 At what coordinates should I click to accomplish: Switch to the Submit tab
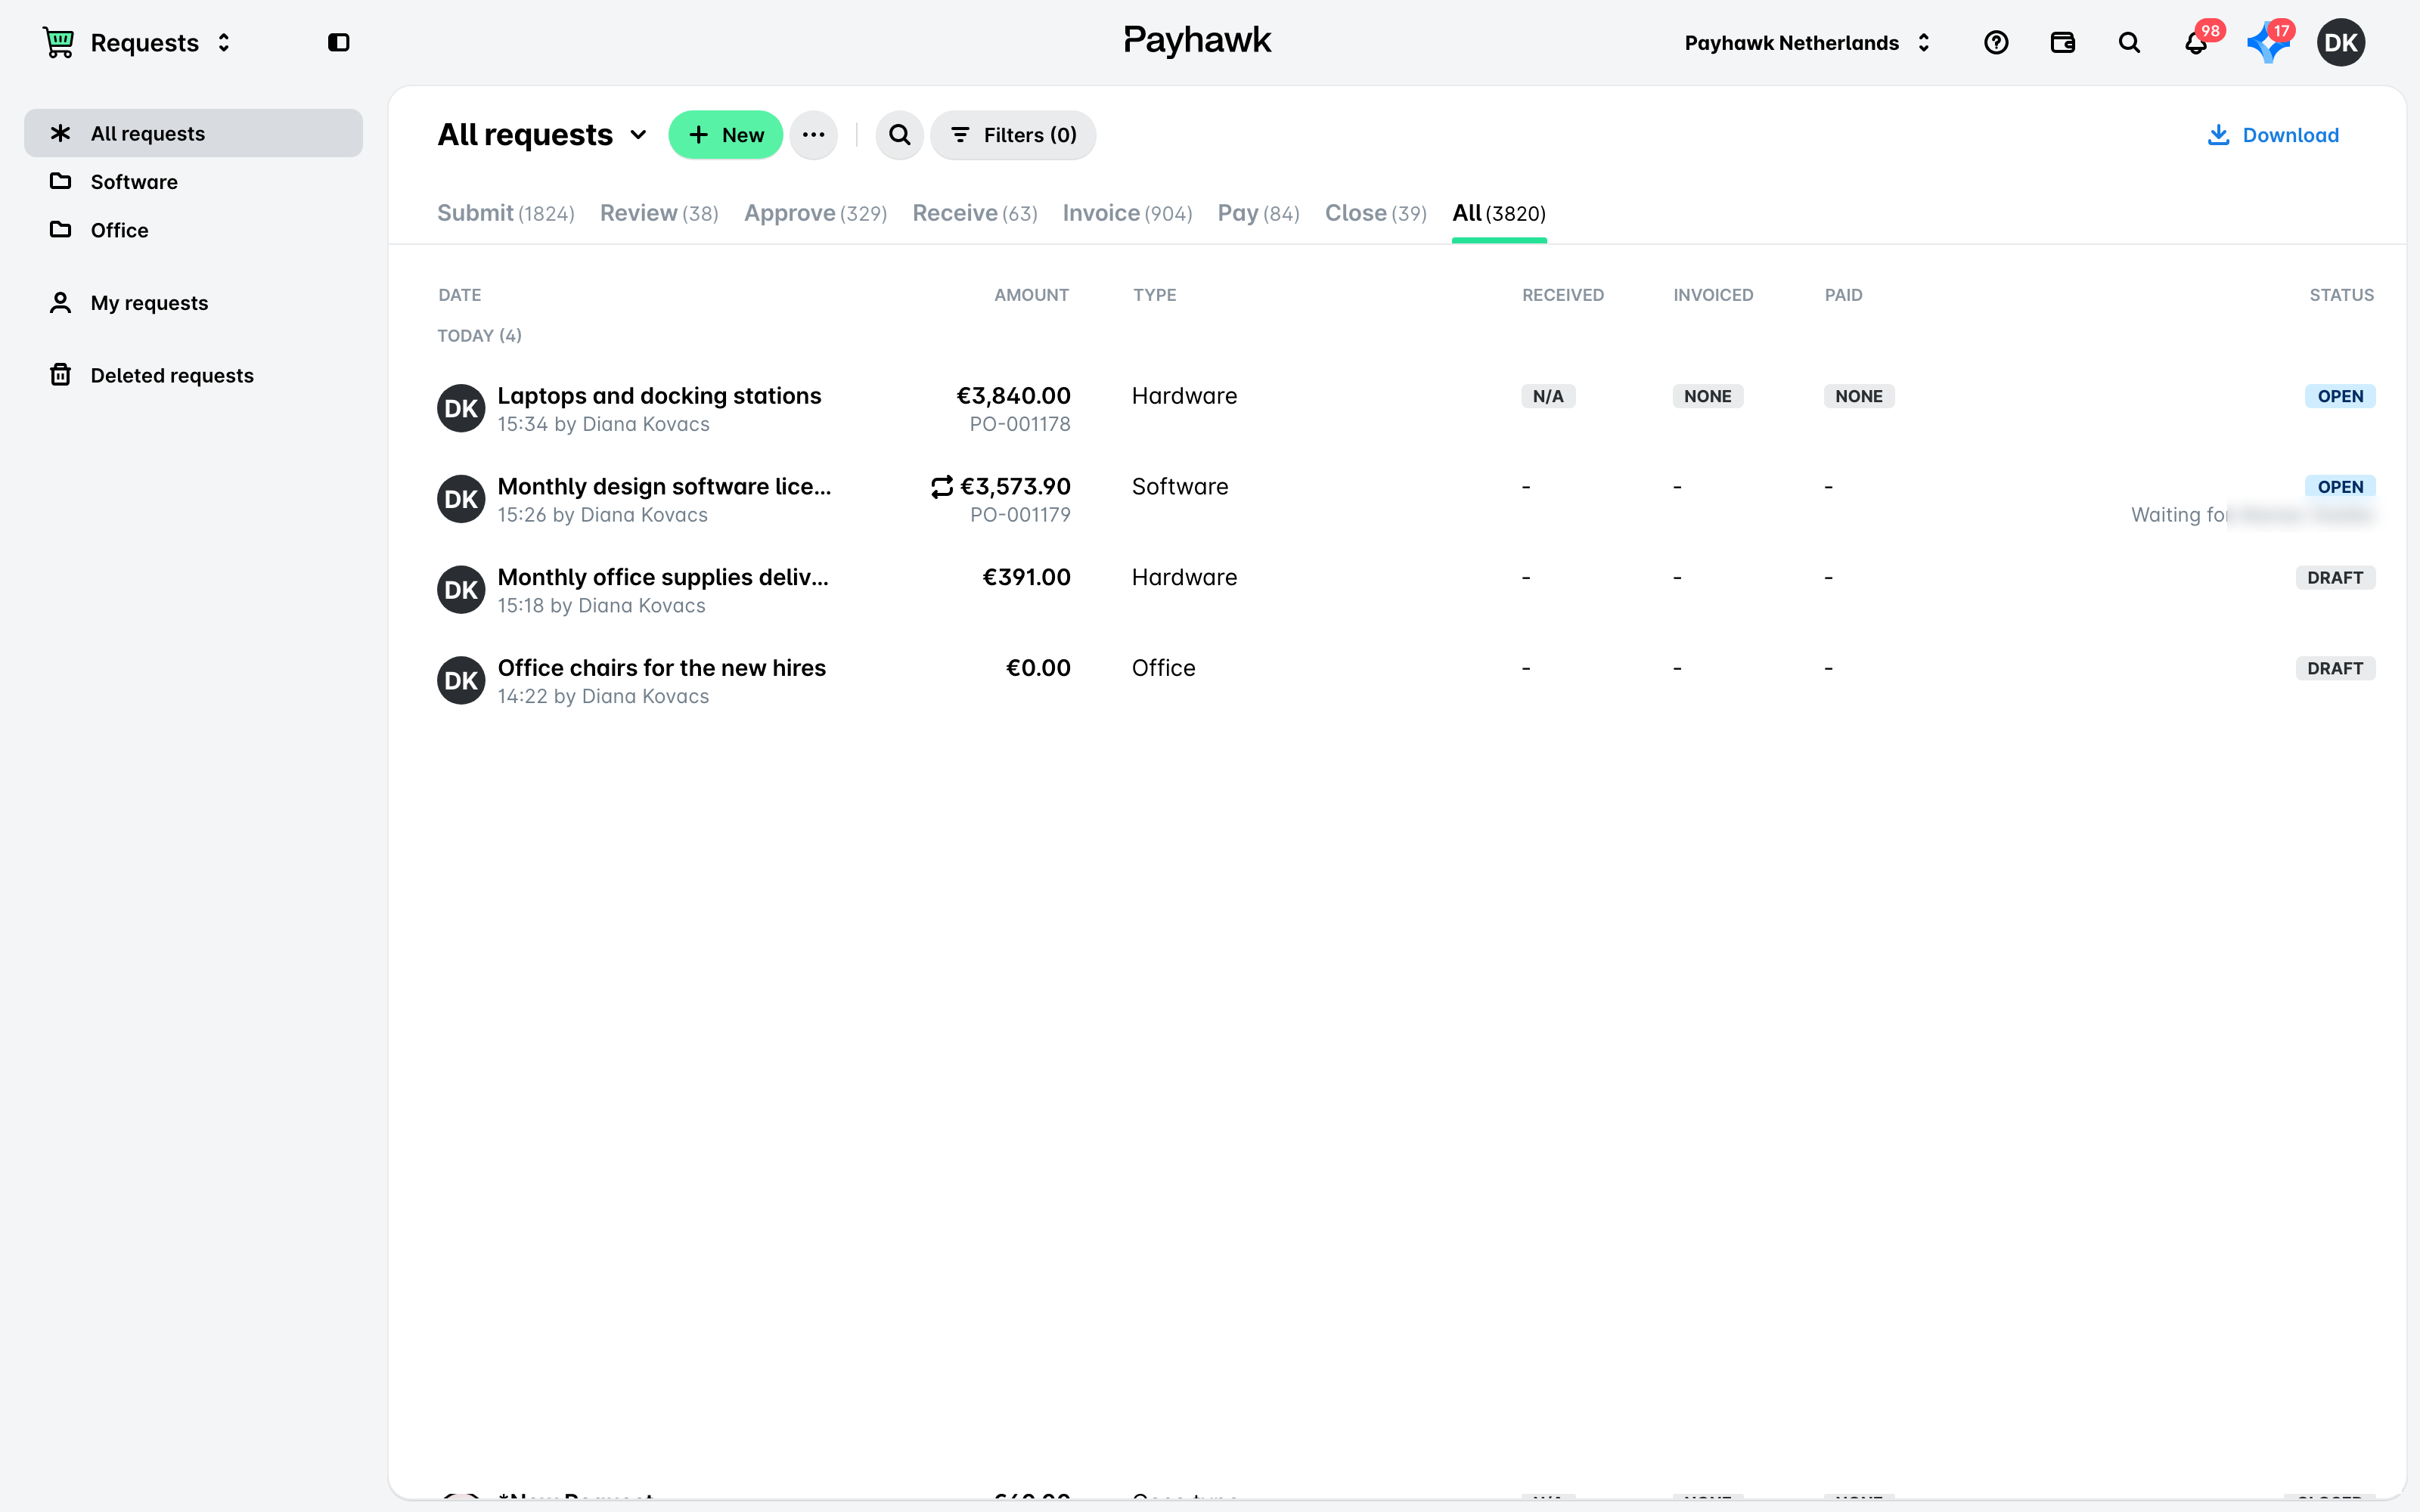coord(506,213)
